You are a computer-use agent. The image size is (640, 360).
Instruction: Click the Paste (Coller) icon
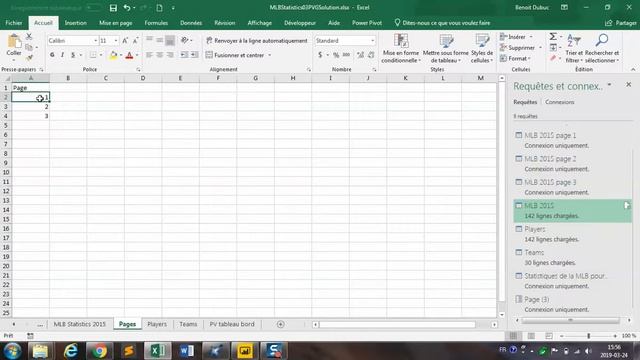click(14, 42)
